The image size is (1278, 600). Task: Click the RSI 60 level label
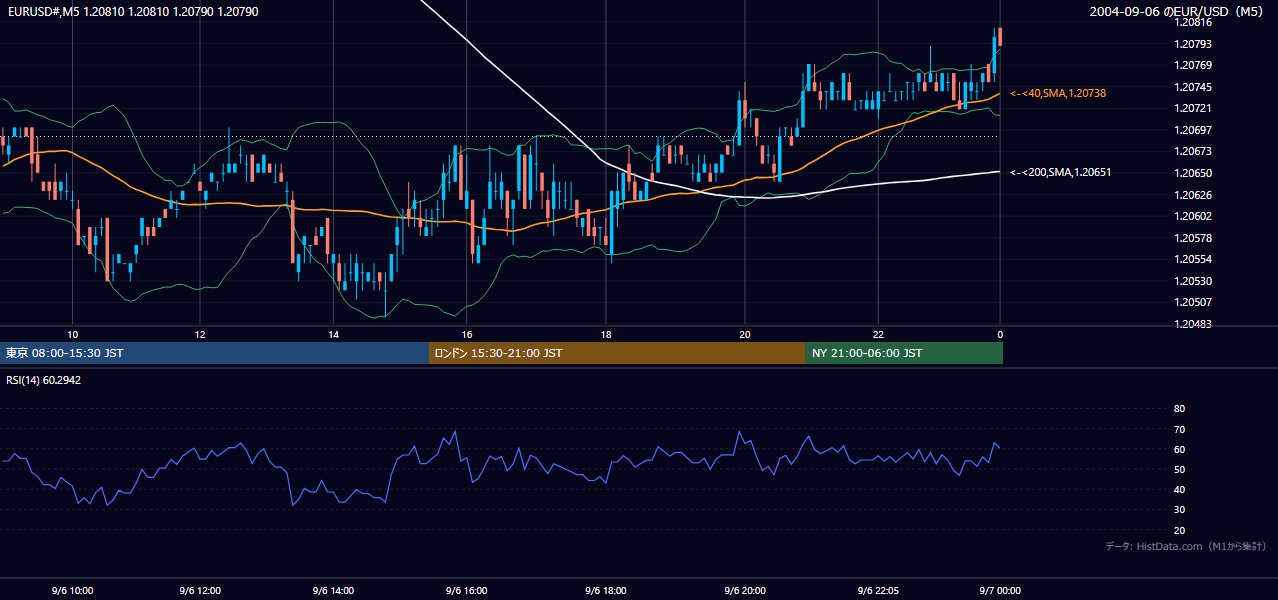coord(1179,449)
